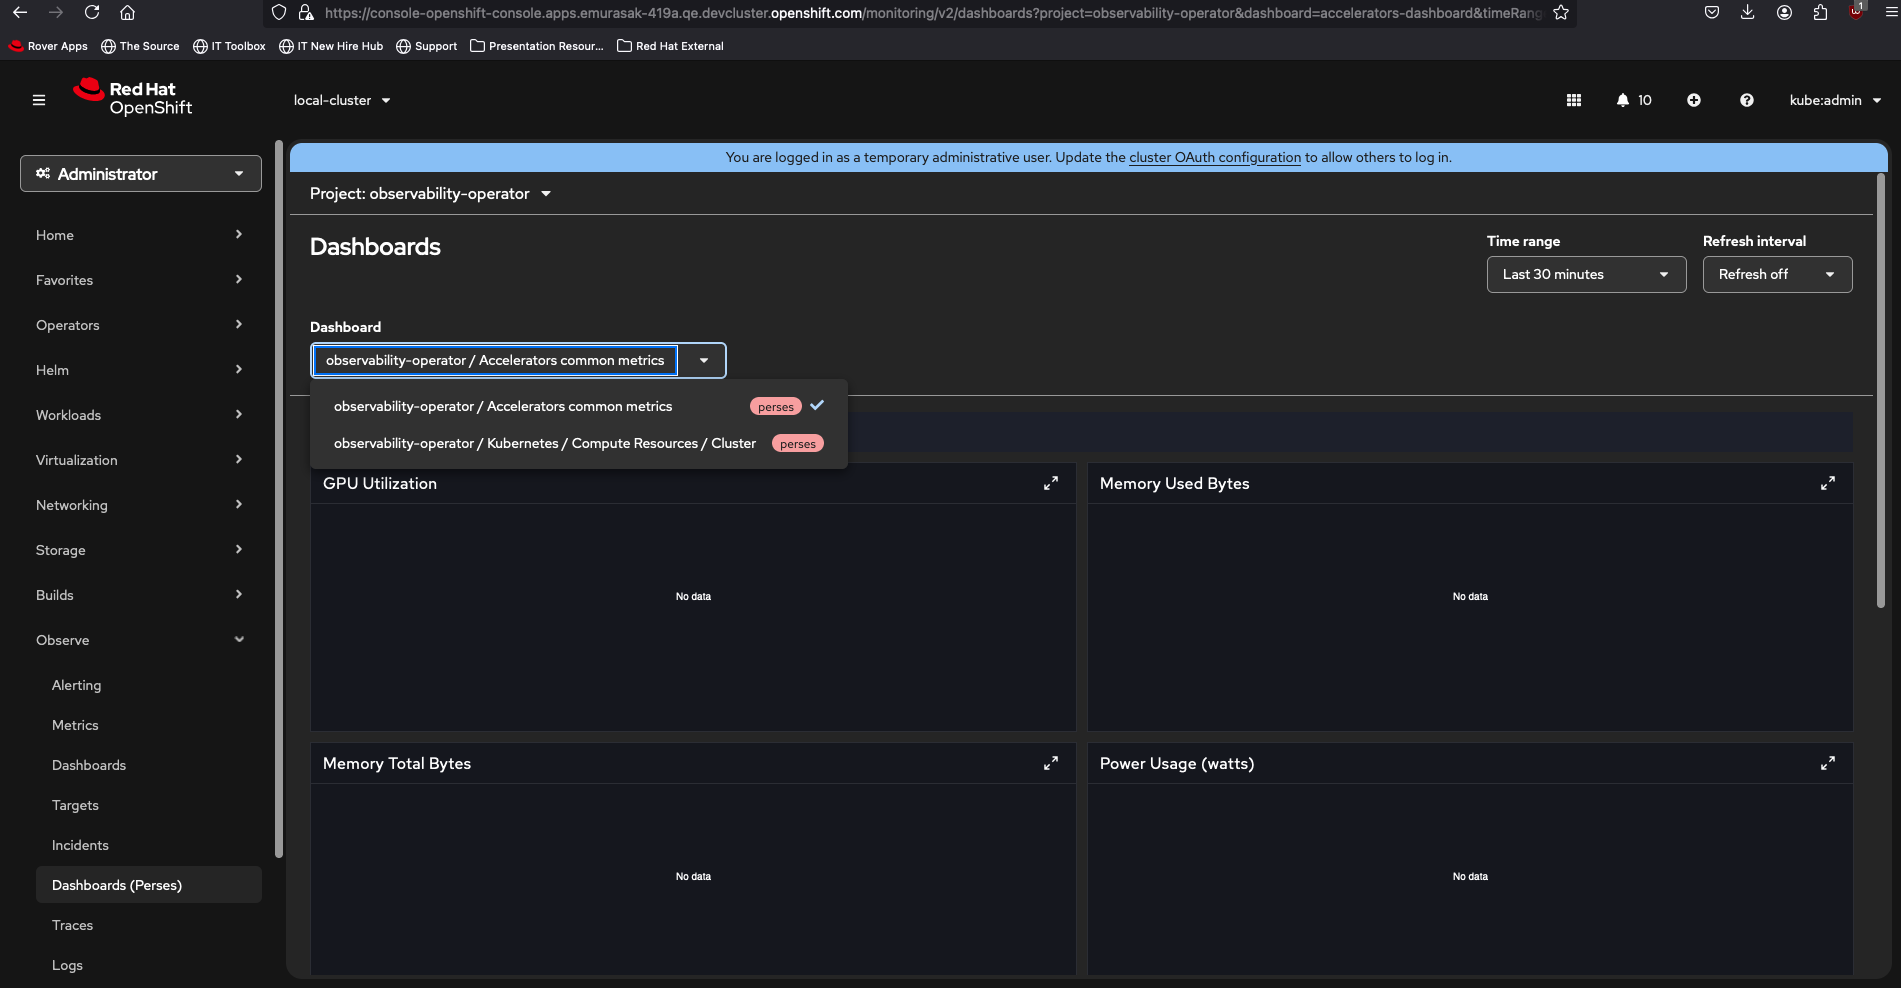Open browser downloads panel
1901x988 pixels.
(x=1748, y=13)
